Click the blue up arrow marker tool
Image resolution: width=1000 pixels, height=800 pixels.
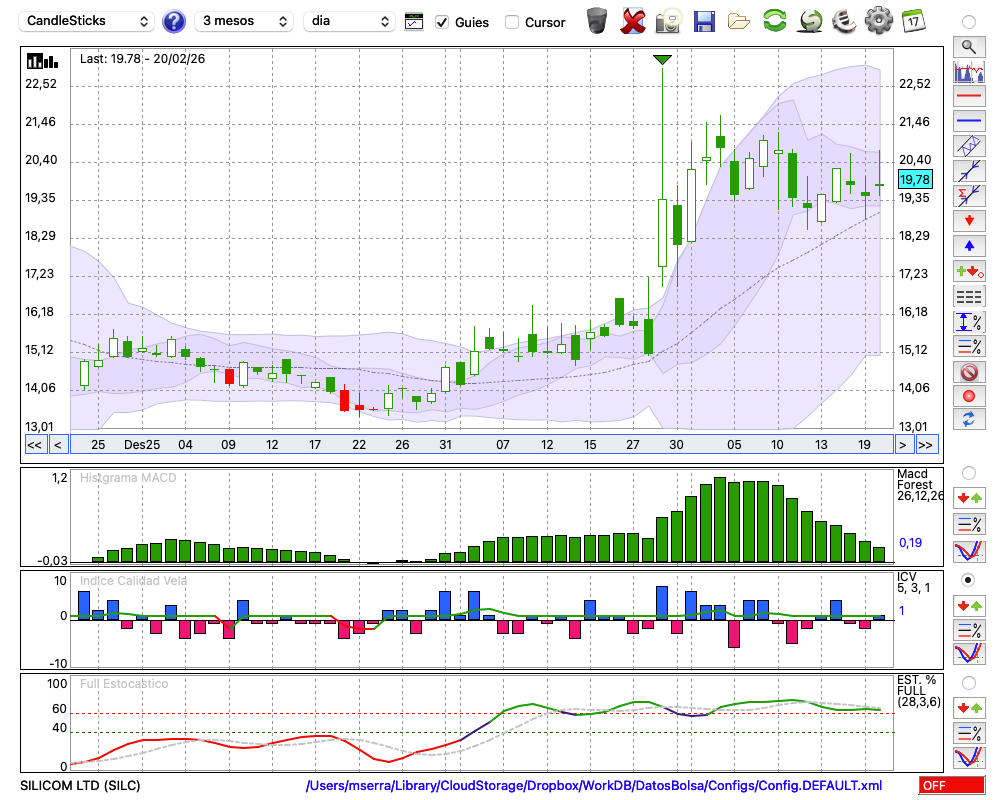[968, 245]
